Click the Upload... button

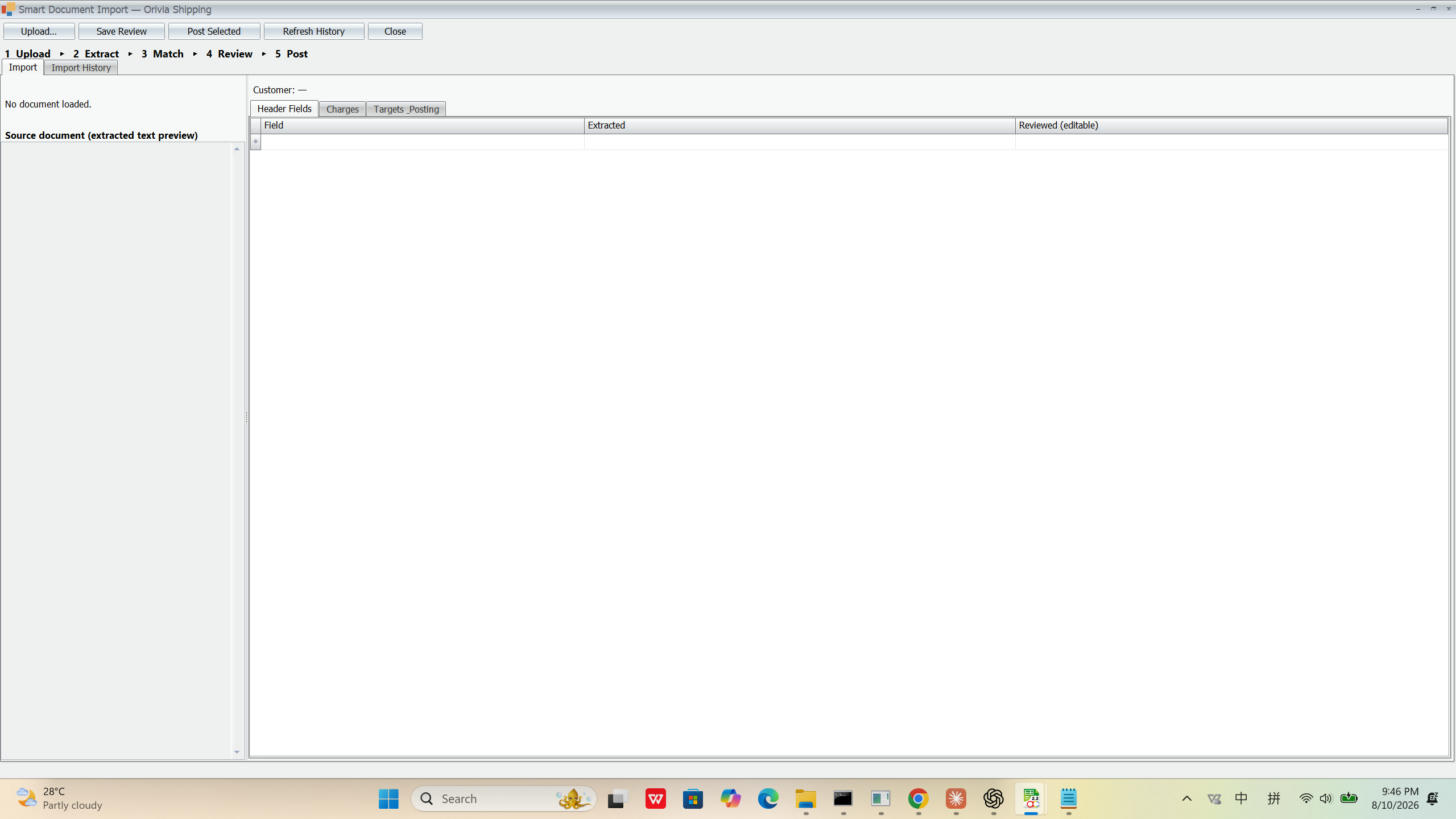click(x=39, y=31)
